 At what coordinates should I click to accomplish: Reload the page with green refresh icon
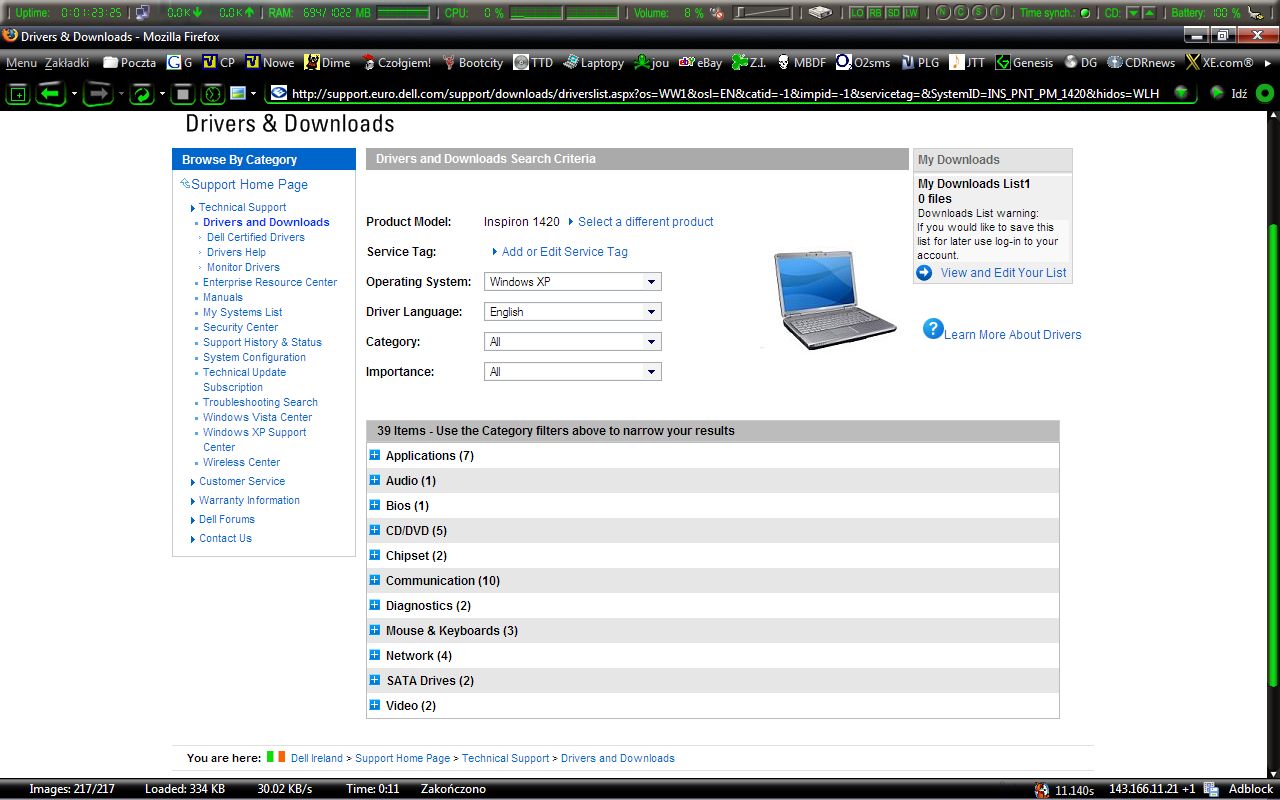(143, 94)
